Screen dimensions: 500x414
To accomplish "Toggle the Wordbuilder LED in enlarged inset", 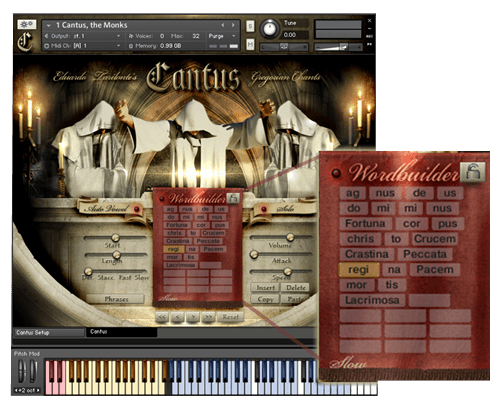I will 336,173.
